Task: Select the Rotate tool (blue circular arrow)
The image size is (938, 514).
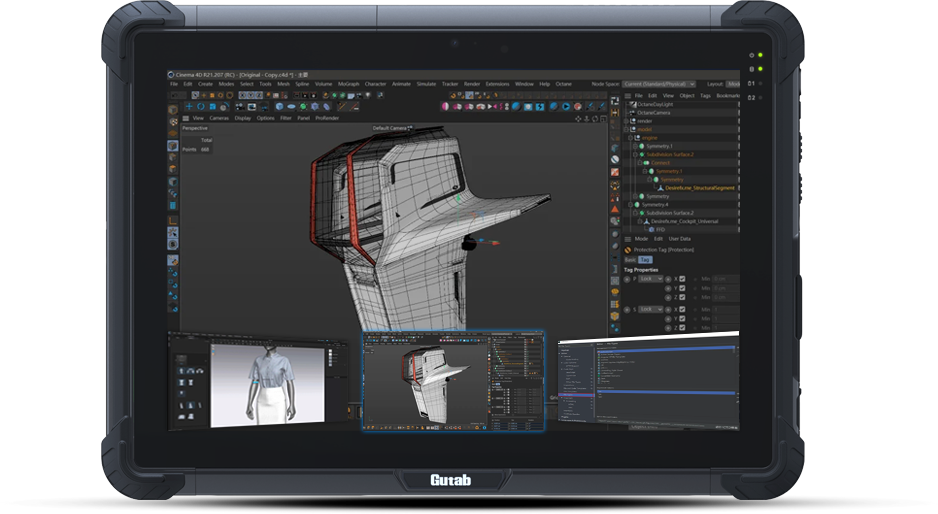Action: pyautogui.click(x=201, y=107)
